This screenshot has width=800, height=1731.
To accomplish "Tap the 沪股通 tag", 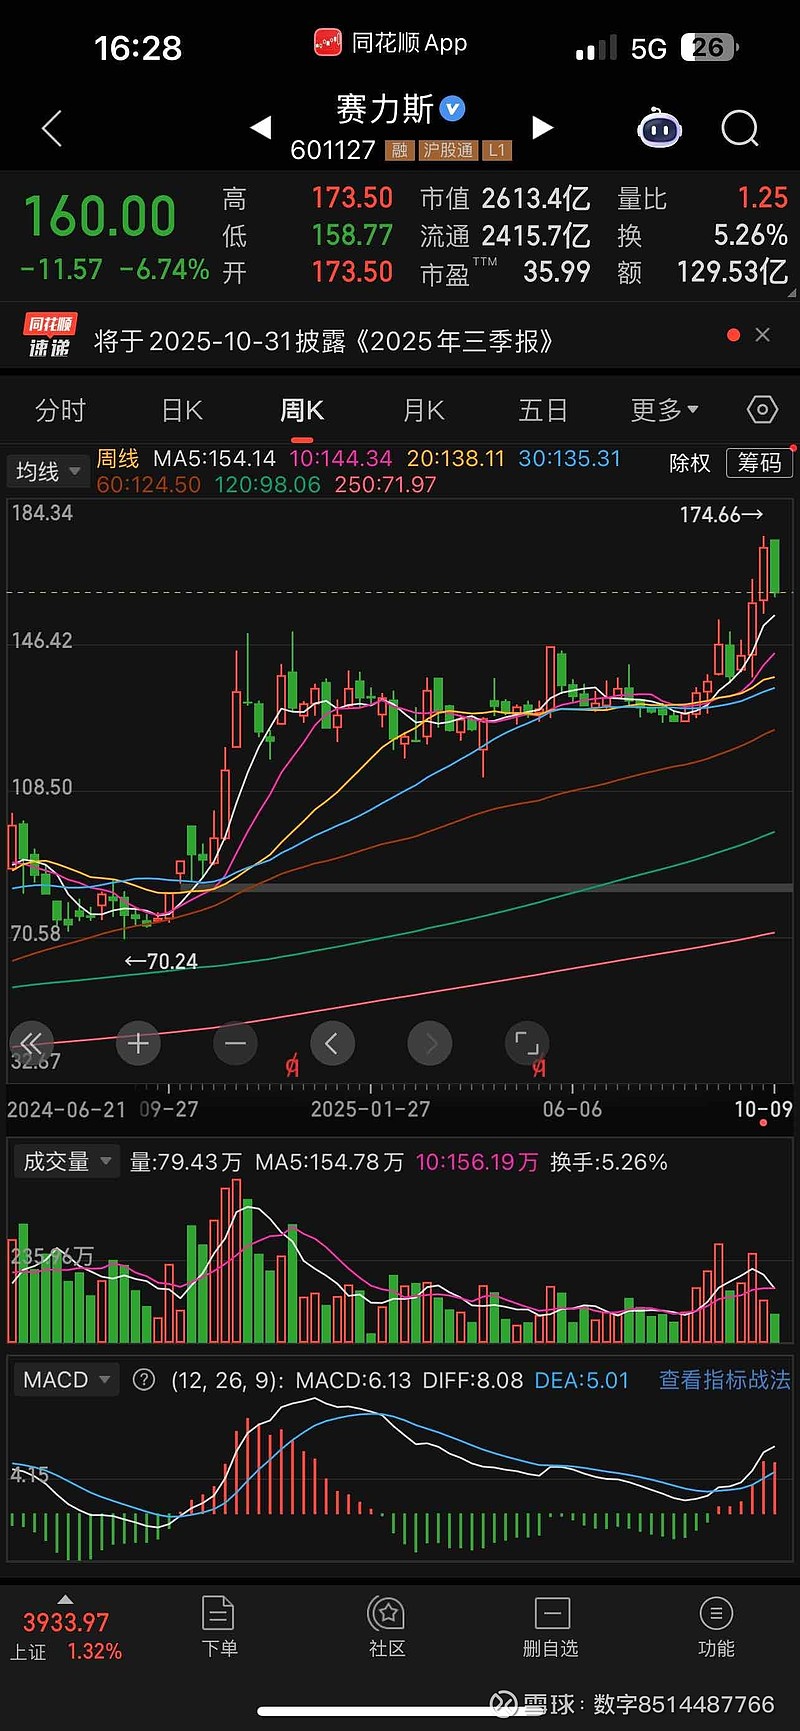I will 447,150.
